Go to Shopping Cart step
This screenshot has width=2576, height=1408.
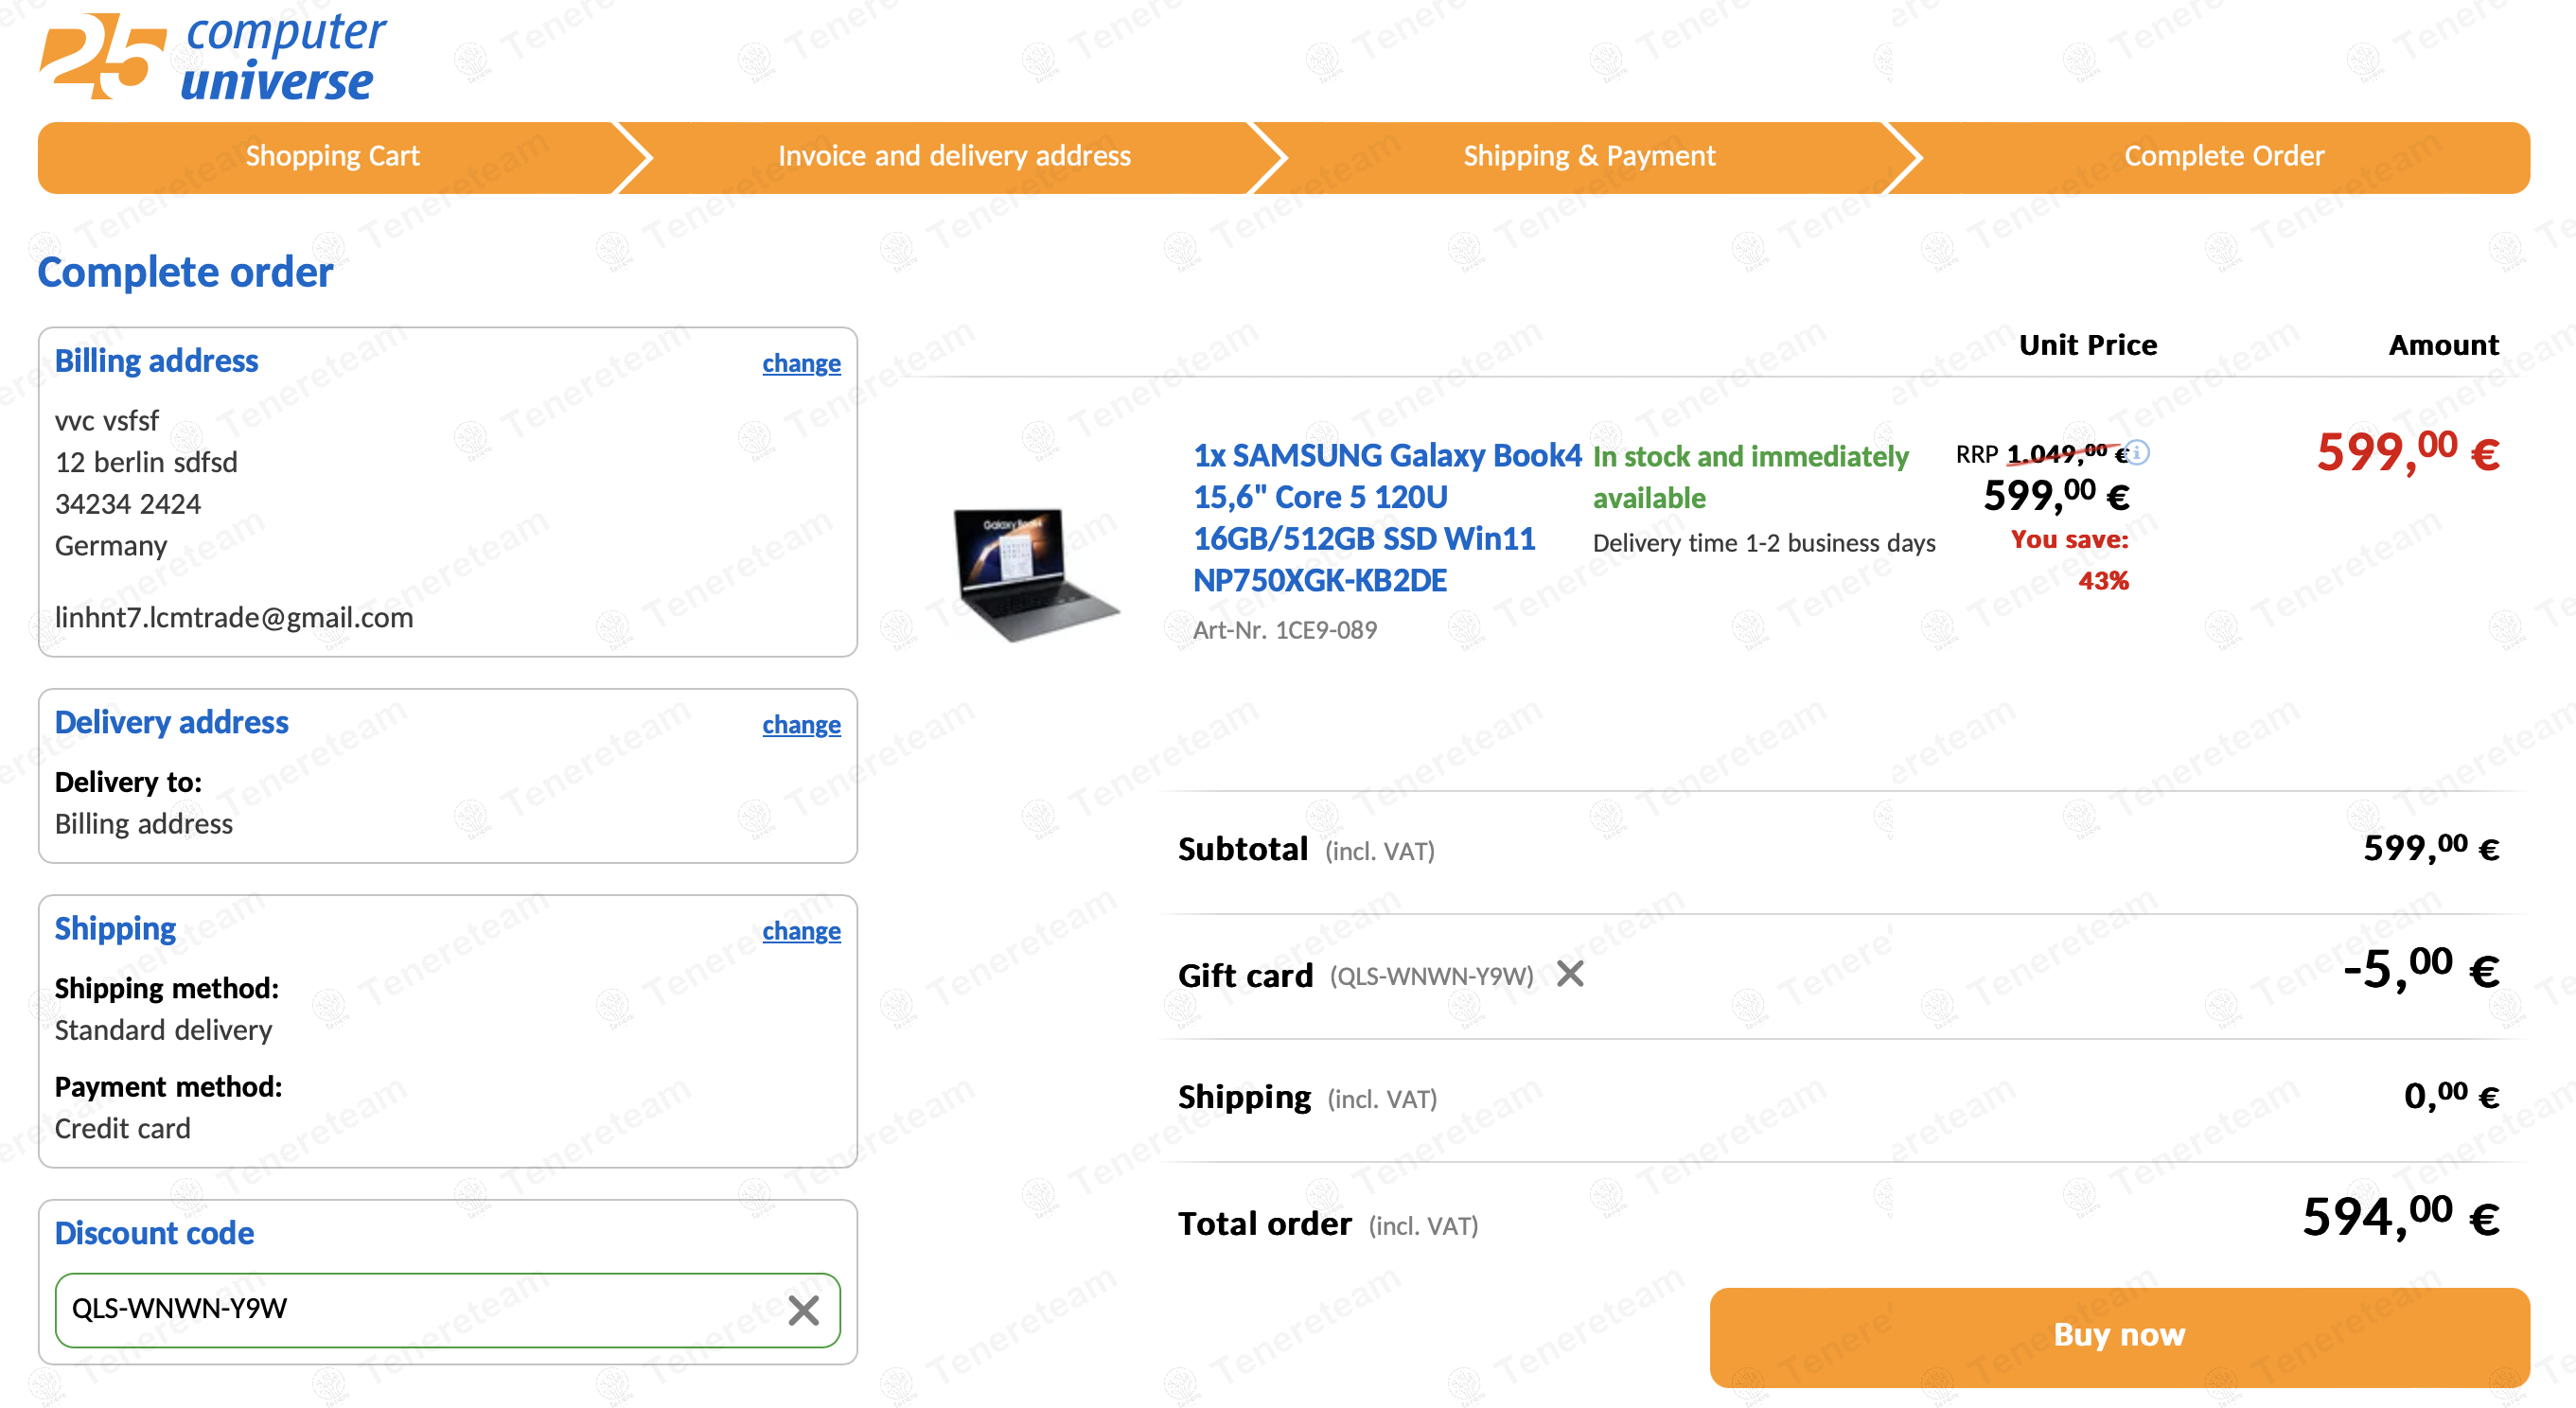pyautogui.click(x=332, y=156)
